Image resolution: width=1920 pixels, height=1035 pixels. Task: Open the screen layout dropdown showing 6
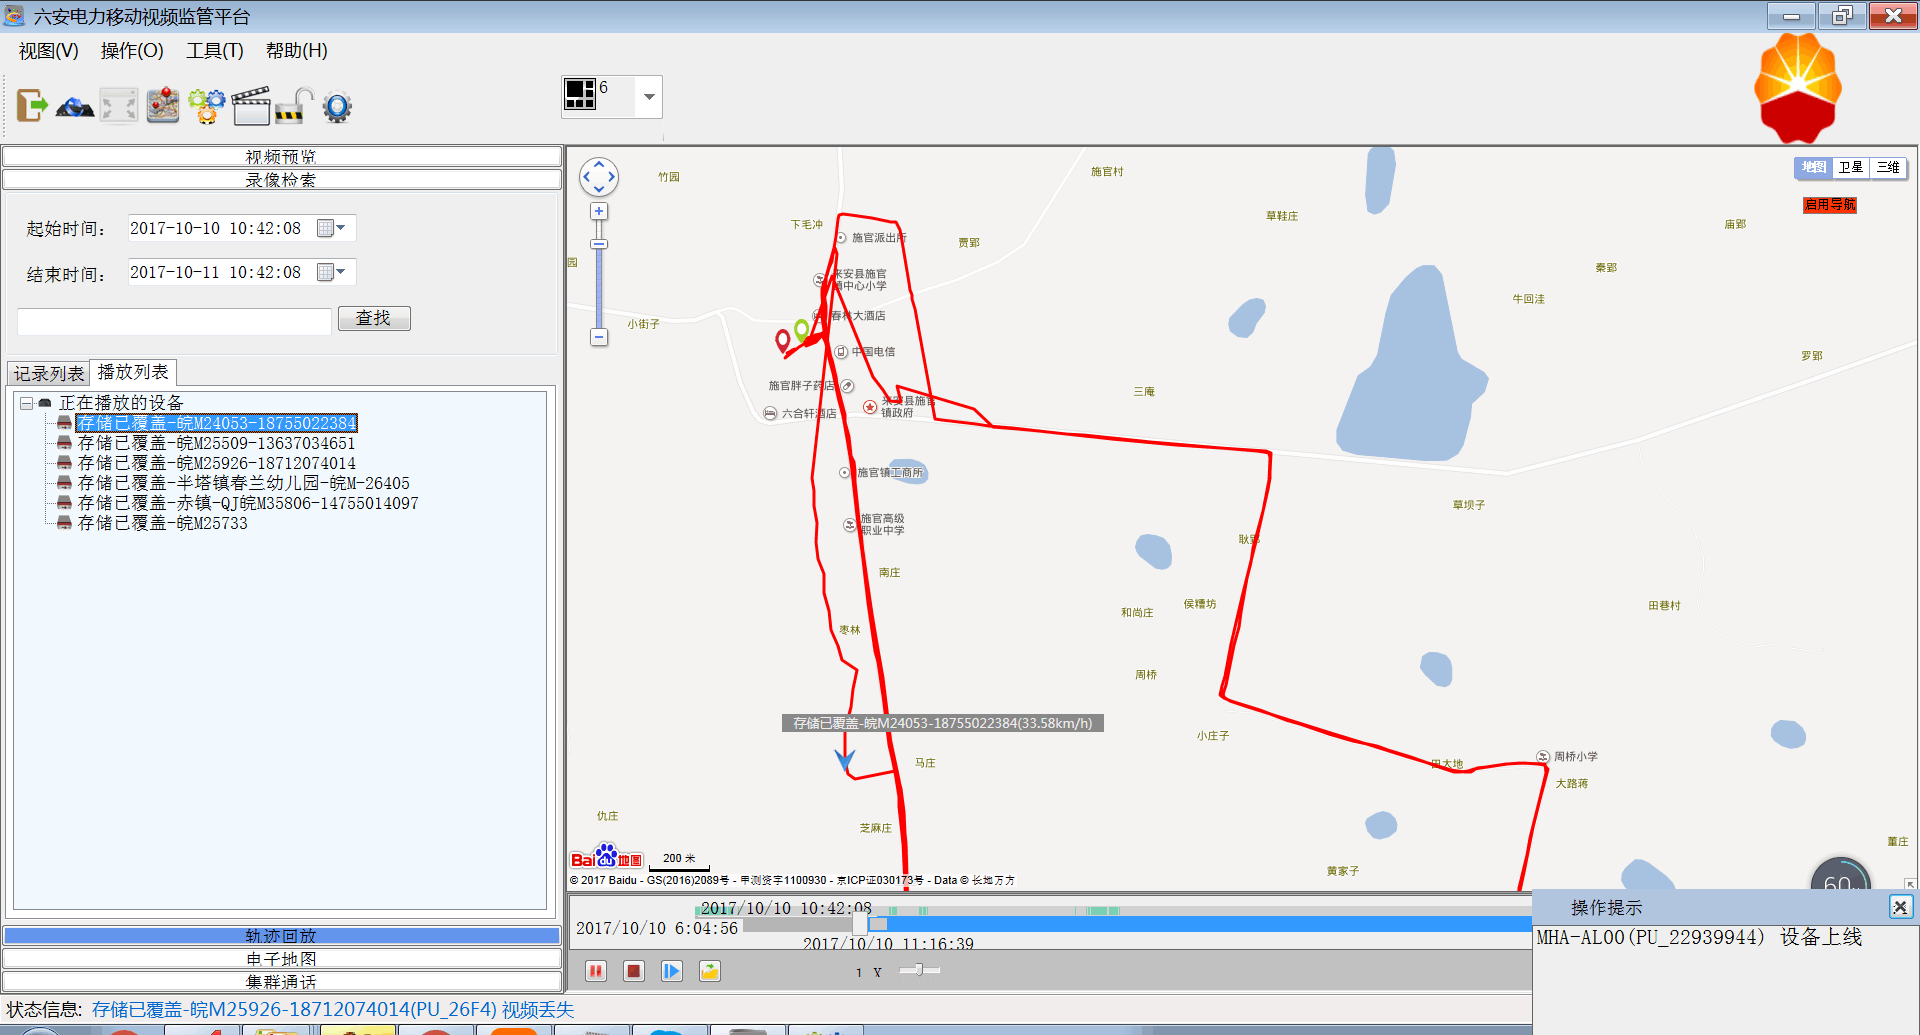[x=649, y=97]
